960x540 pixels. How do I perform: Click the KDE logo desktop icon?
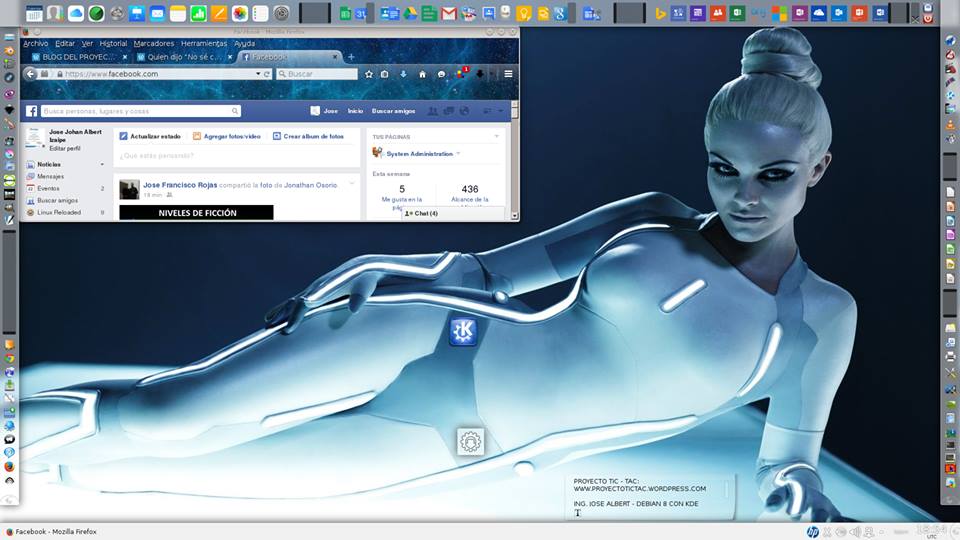463,332
